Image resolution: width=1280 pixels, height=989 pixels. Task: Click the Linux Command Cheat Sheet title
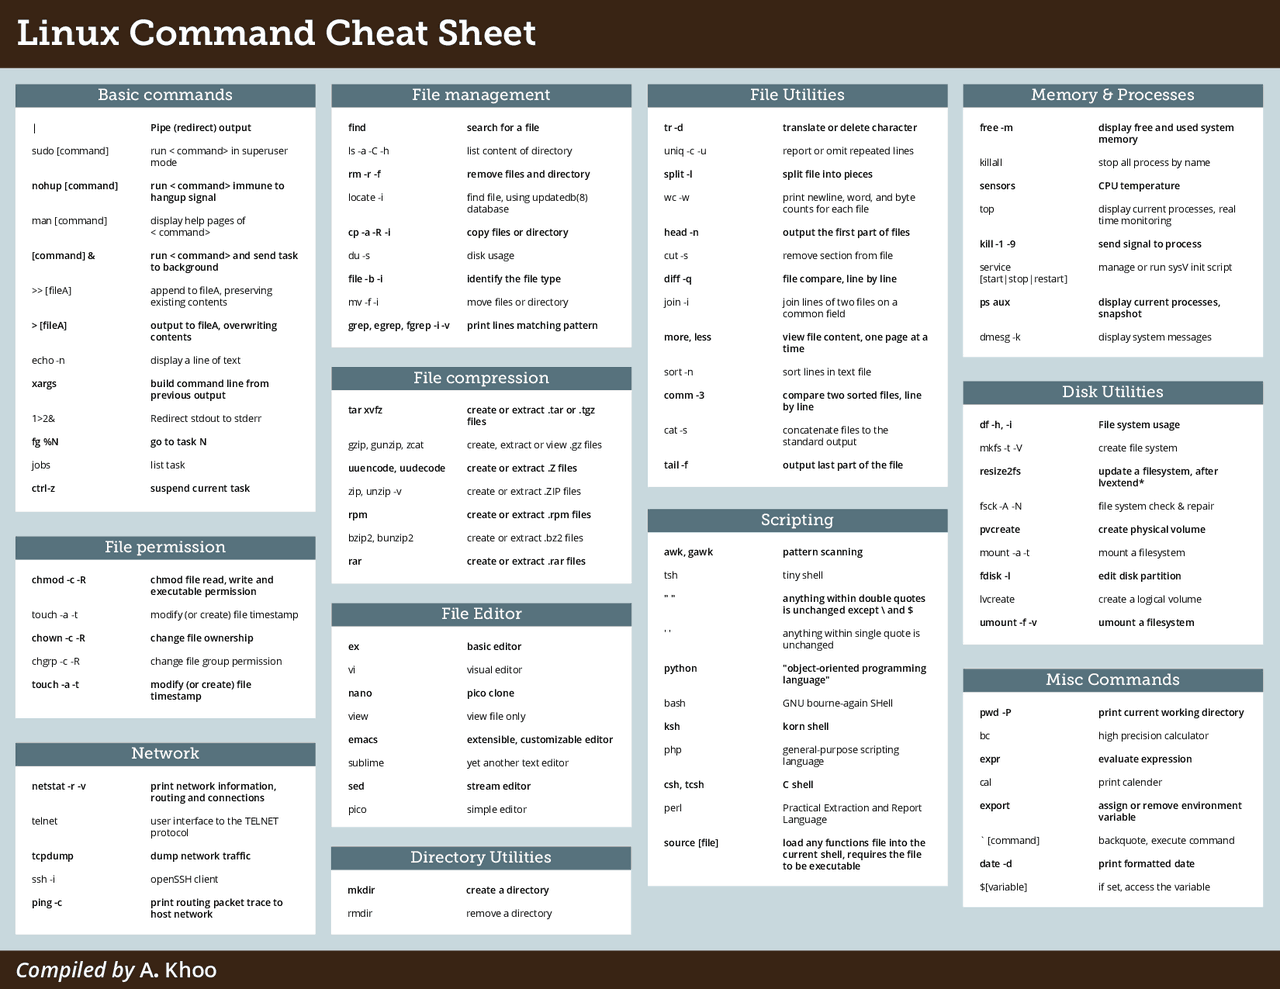(275, 33)
